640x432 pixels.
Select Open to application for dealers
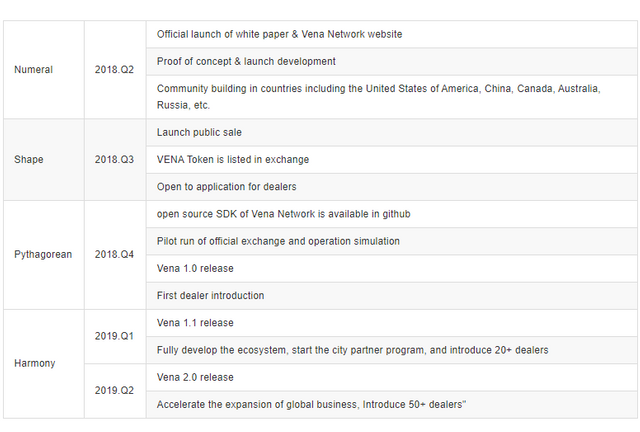(226, 186)
